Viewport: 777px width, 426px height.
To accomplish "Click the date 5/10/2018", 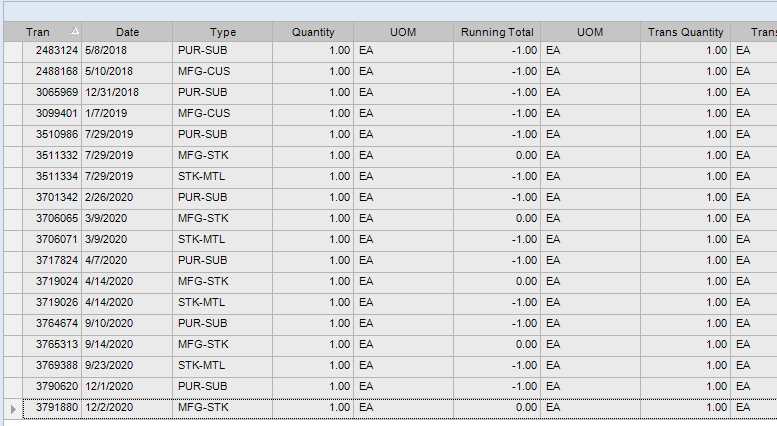I will coord(109,71).
